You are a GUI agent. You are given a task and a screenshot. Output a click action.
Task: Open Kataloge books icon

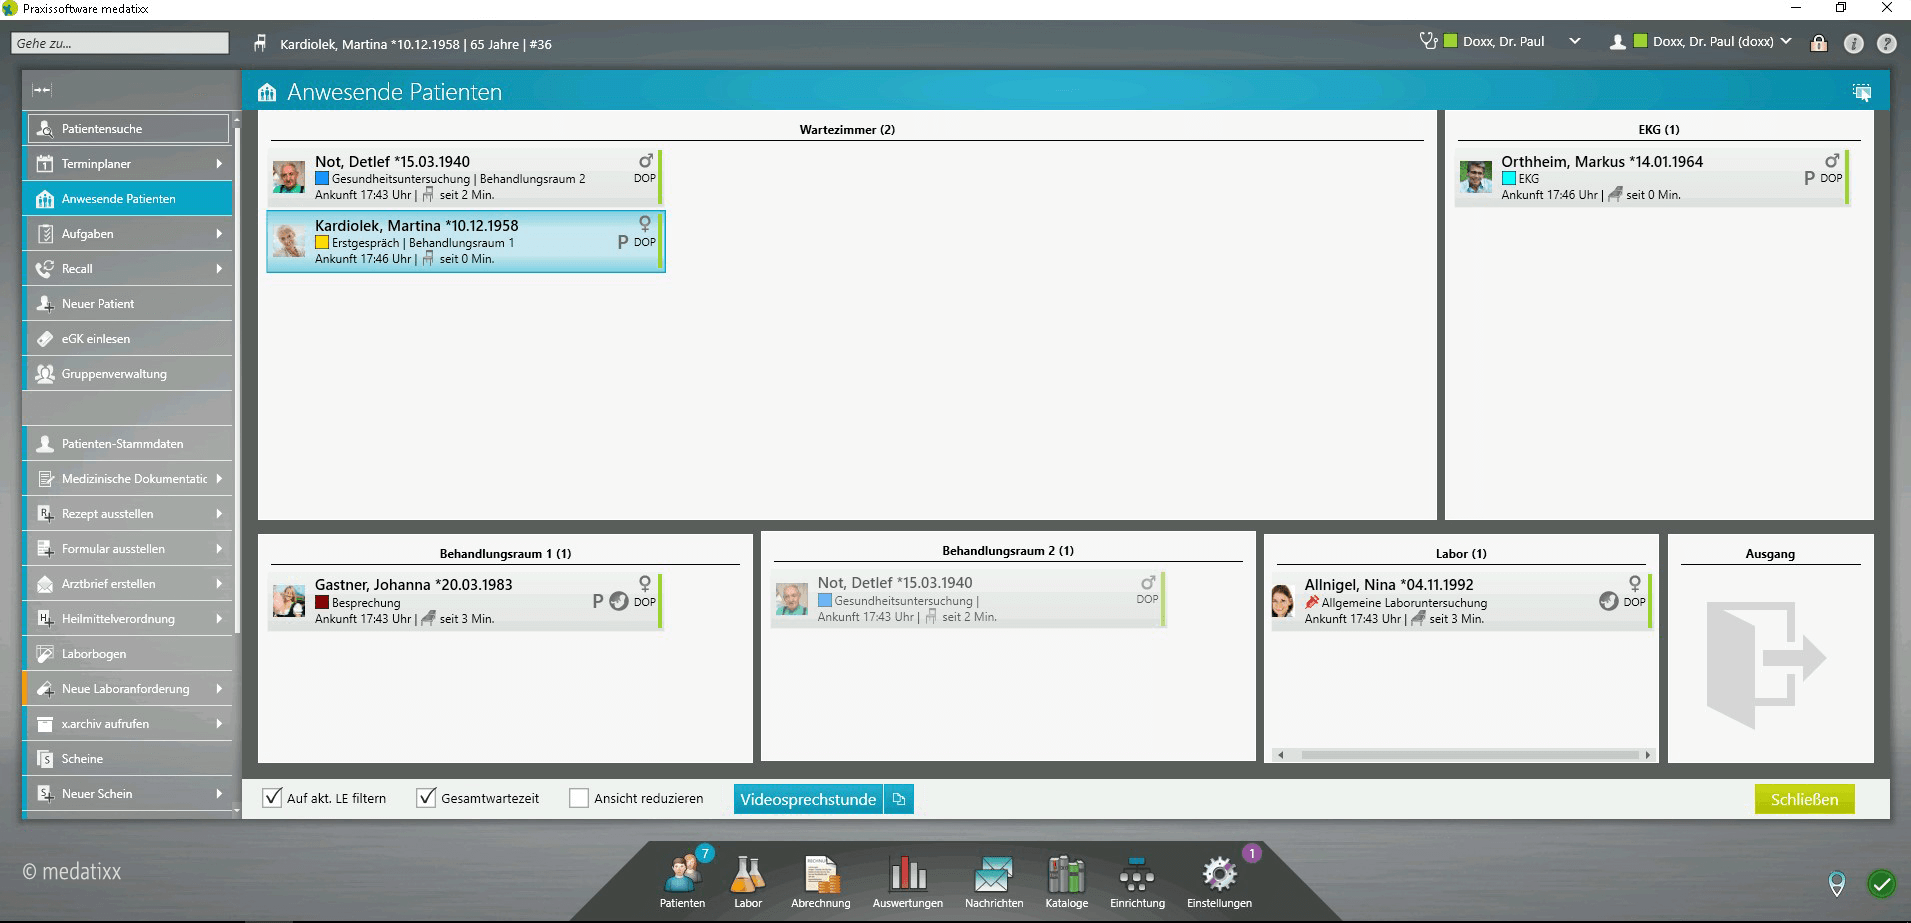(x=1066, y=876)
